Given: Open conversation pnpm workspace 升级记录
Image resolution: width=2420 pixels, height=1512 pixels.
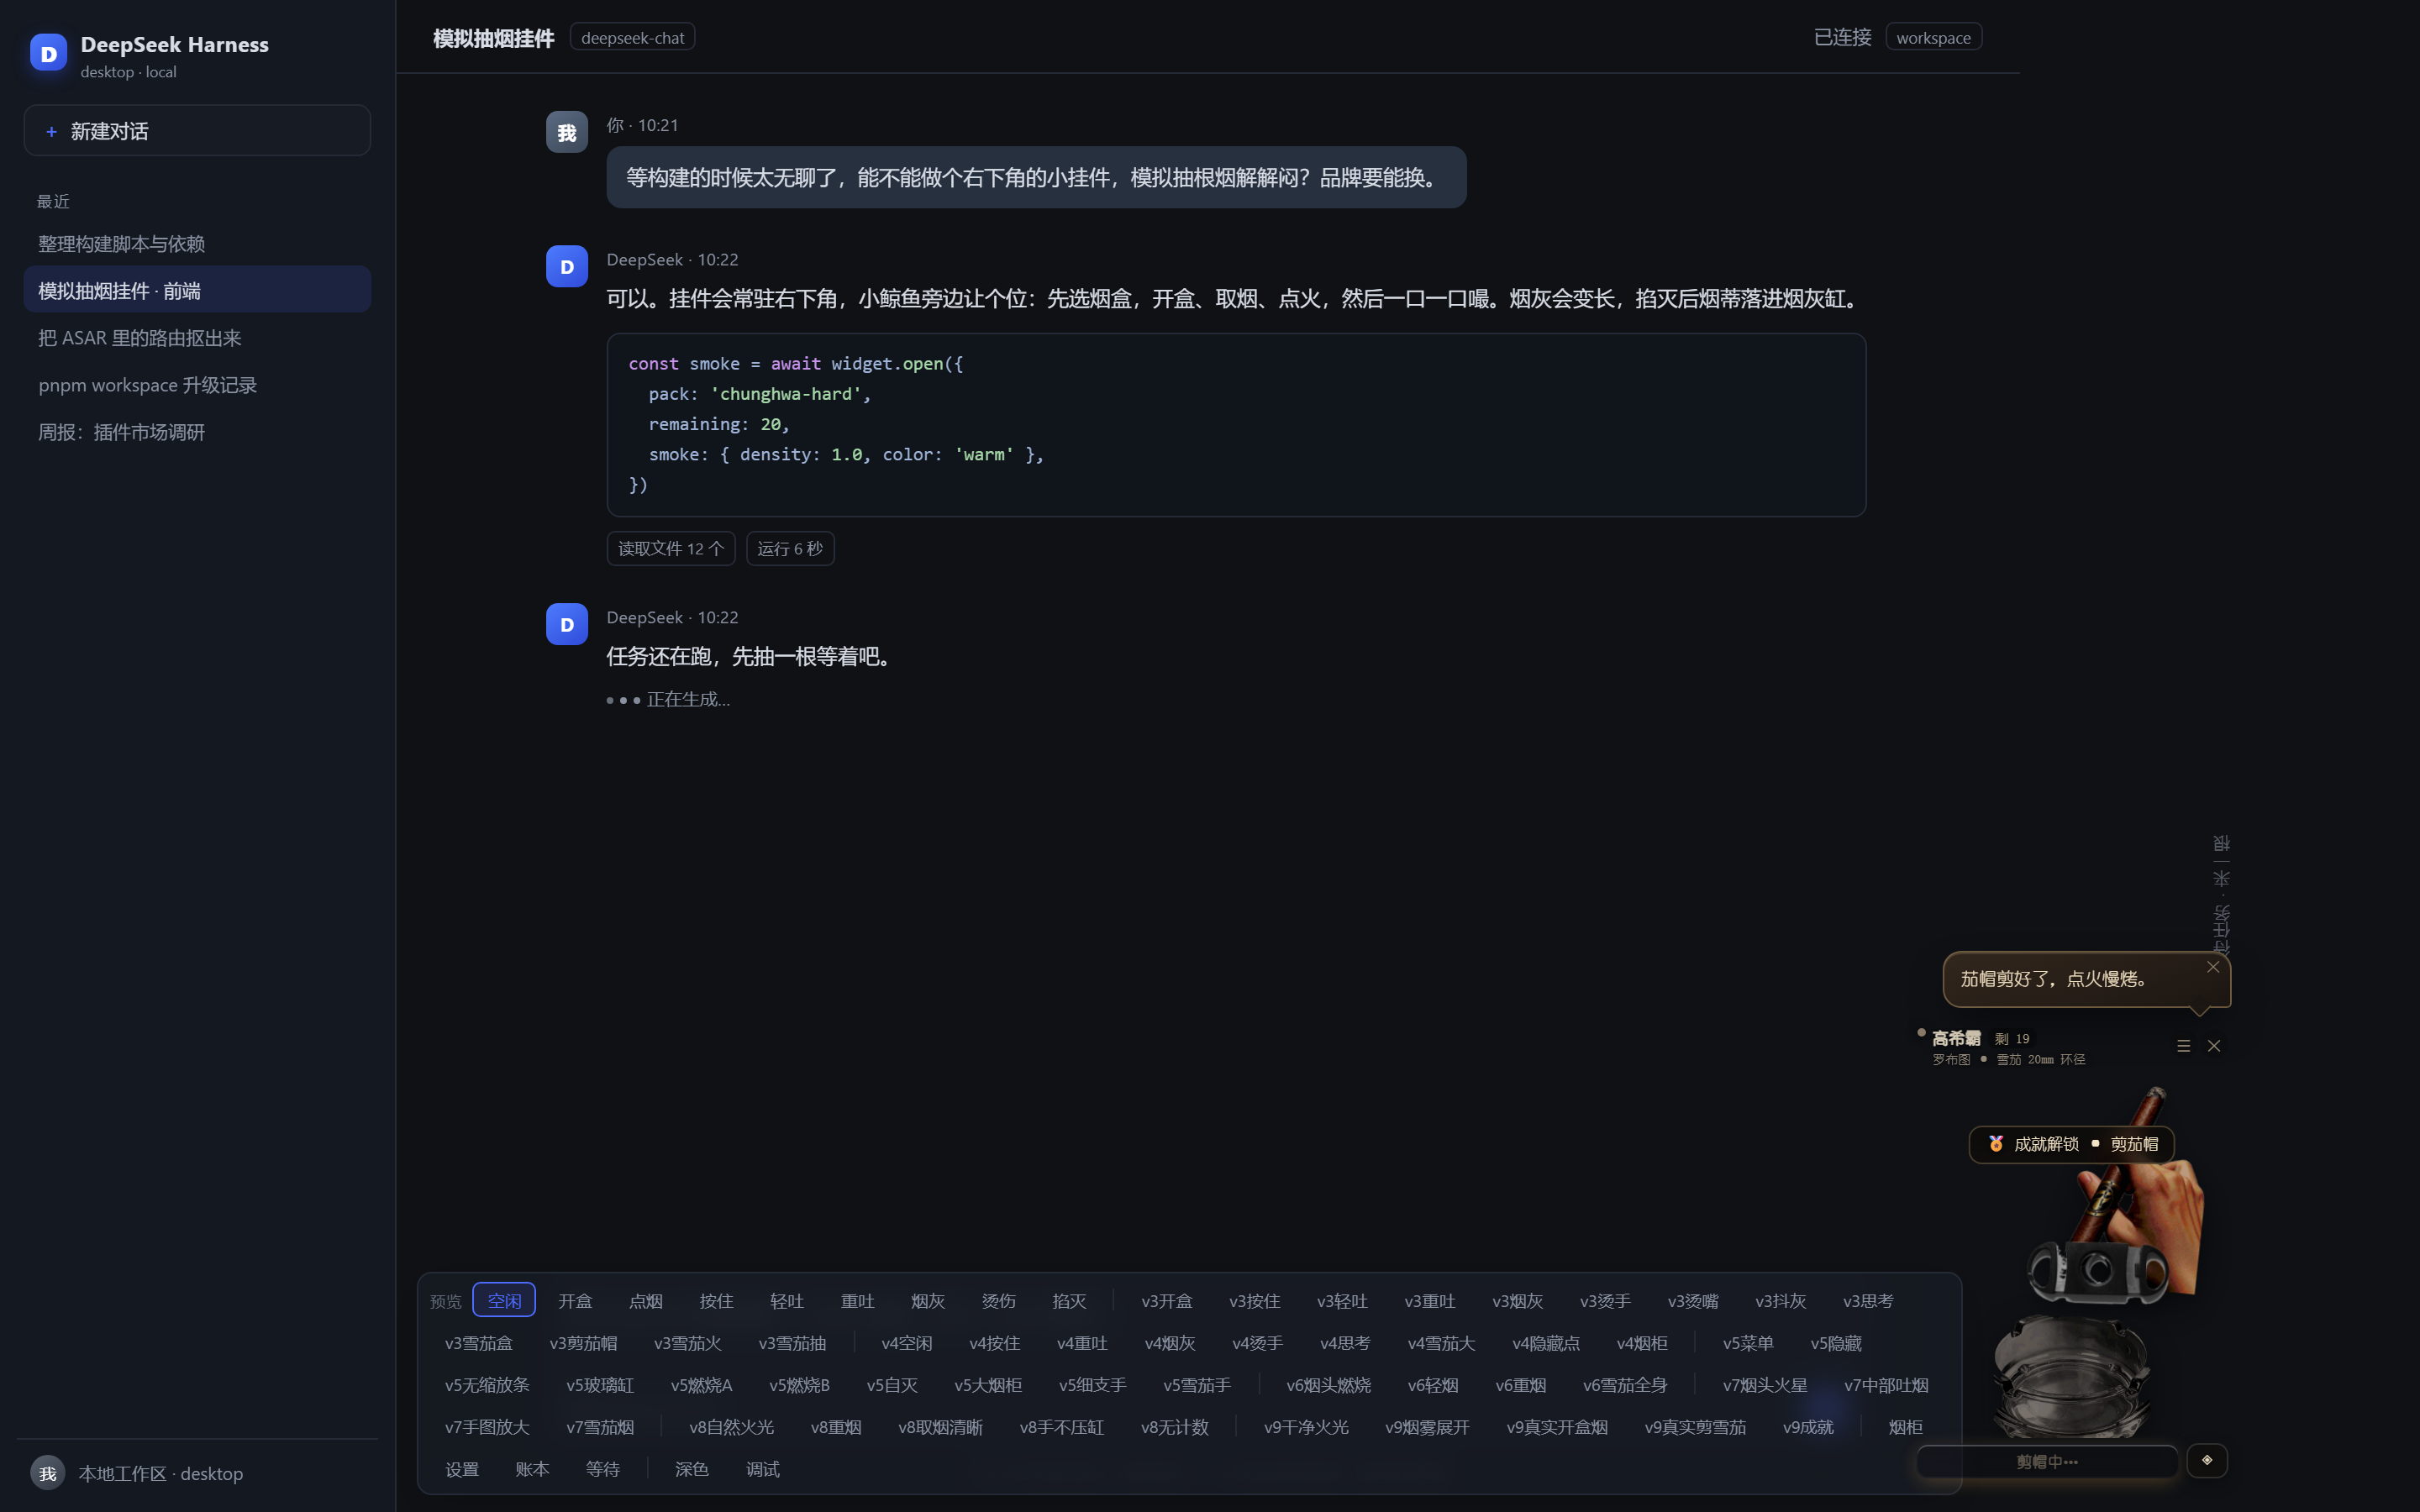Looking at the screenshot, I should [197, 384].
